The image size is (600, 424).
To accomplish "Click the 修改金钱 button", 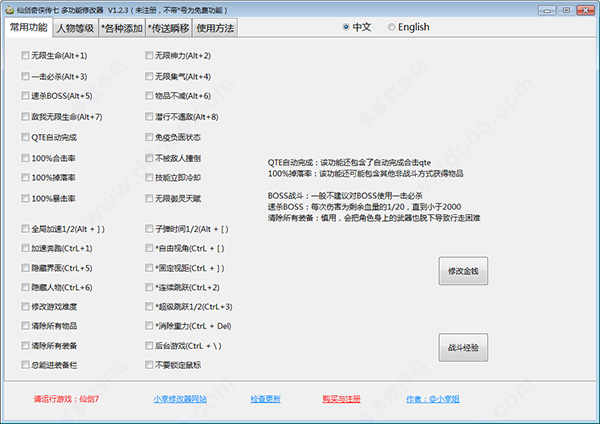I will click(x=463, y=271).
